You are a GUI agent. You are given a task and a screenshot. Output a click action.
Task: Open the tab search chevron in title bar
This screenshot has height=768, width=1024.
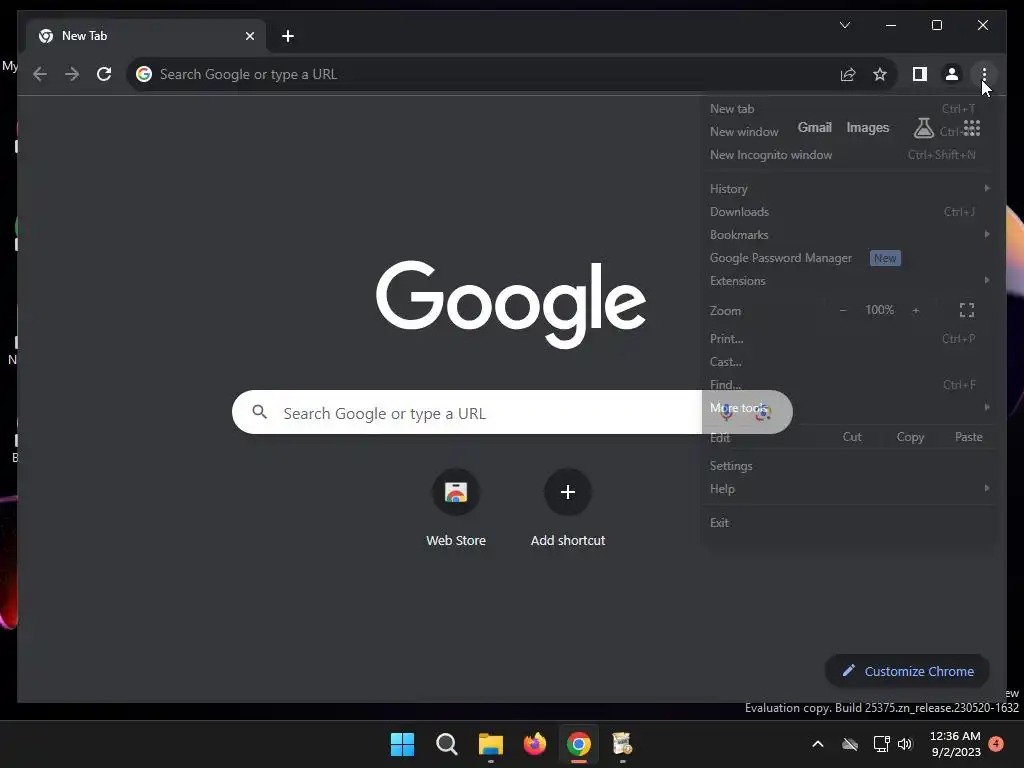pyautogui.click(x=844, y=25)
